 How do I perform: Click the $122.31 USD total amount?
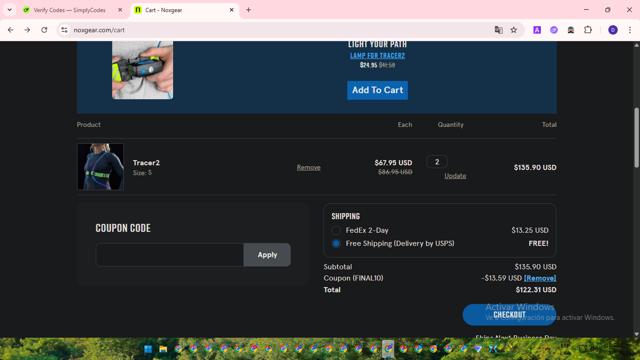click(536, 290)
